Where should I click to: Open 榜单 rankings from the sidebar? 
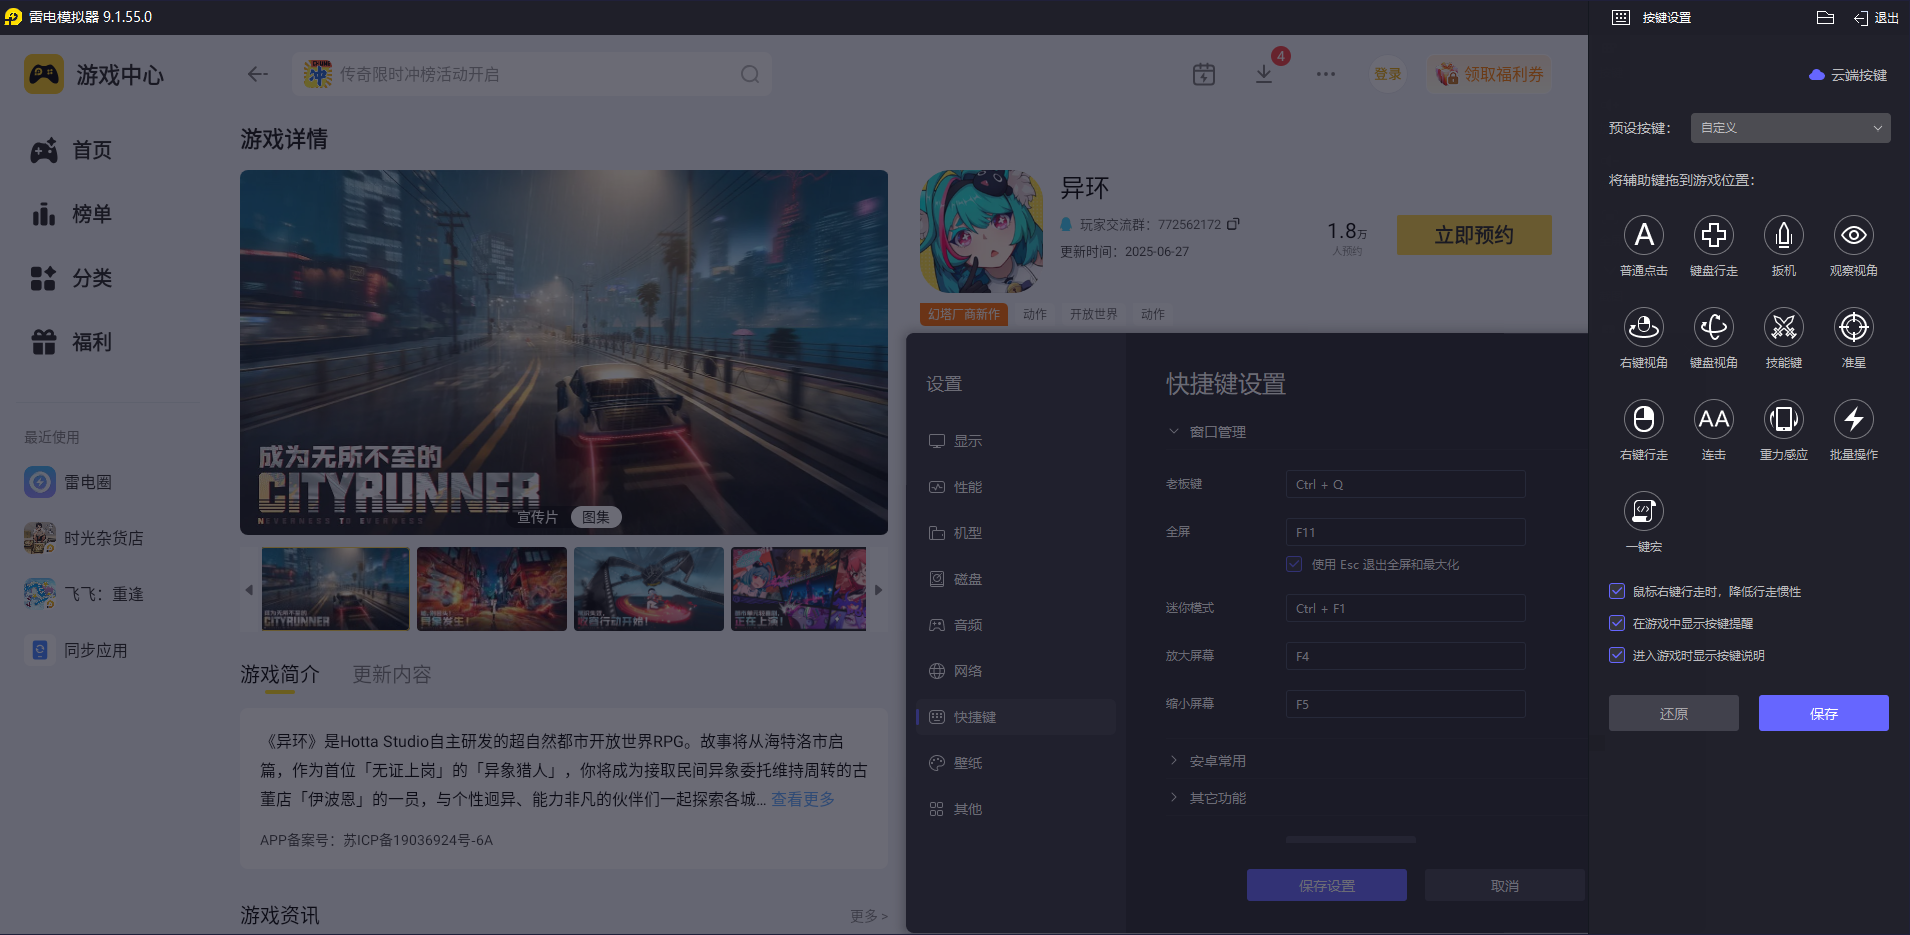(90, 214)
